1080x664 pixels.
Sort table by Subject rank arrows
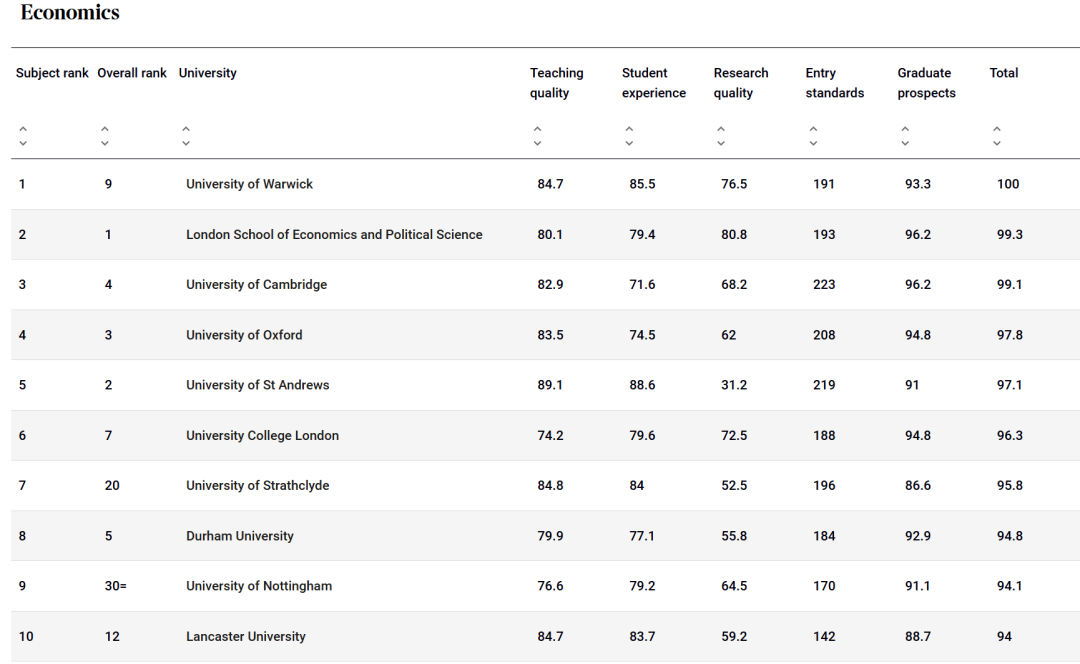pyautogui.click(x=23, y=136)
